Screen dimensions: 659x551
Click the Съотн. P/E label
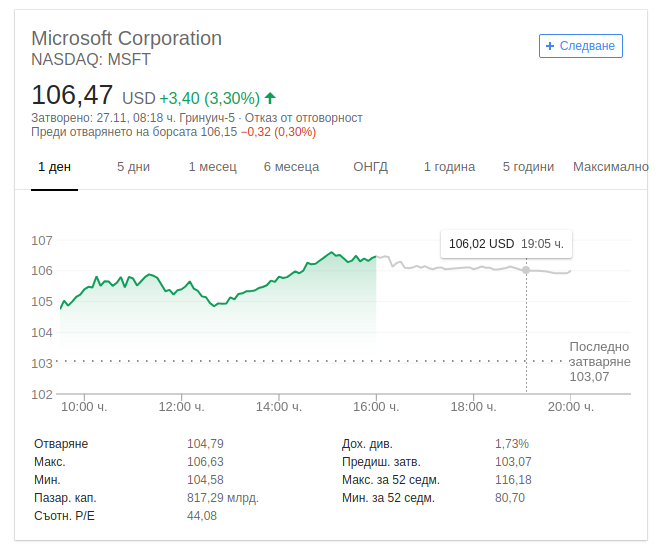point(64,516)
